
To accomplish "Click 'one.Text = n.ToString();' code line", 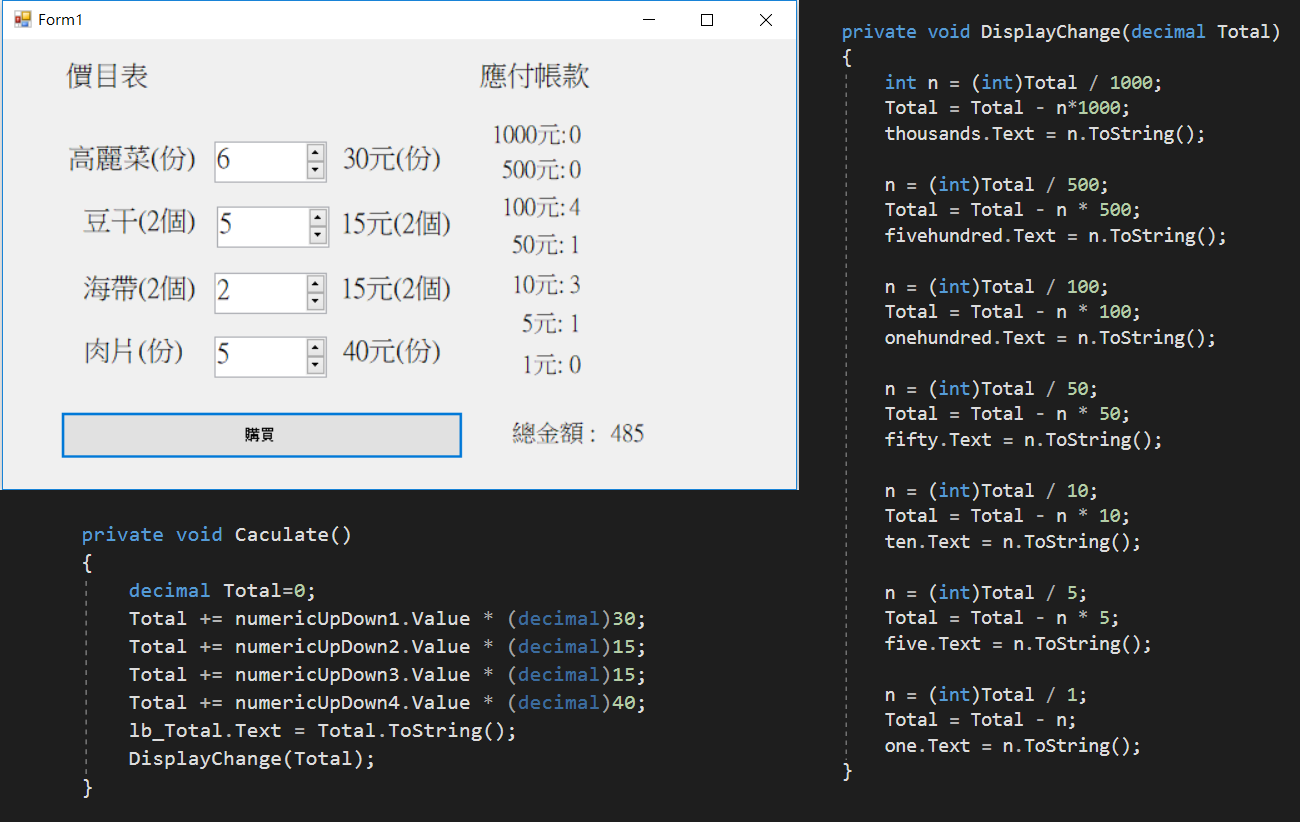I will point(1013,746).
